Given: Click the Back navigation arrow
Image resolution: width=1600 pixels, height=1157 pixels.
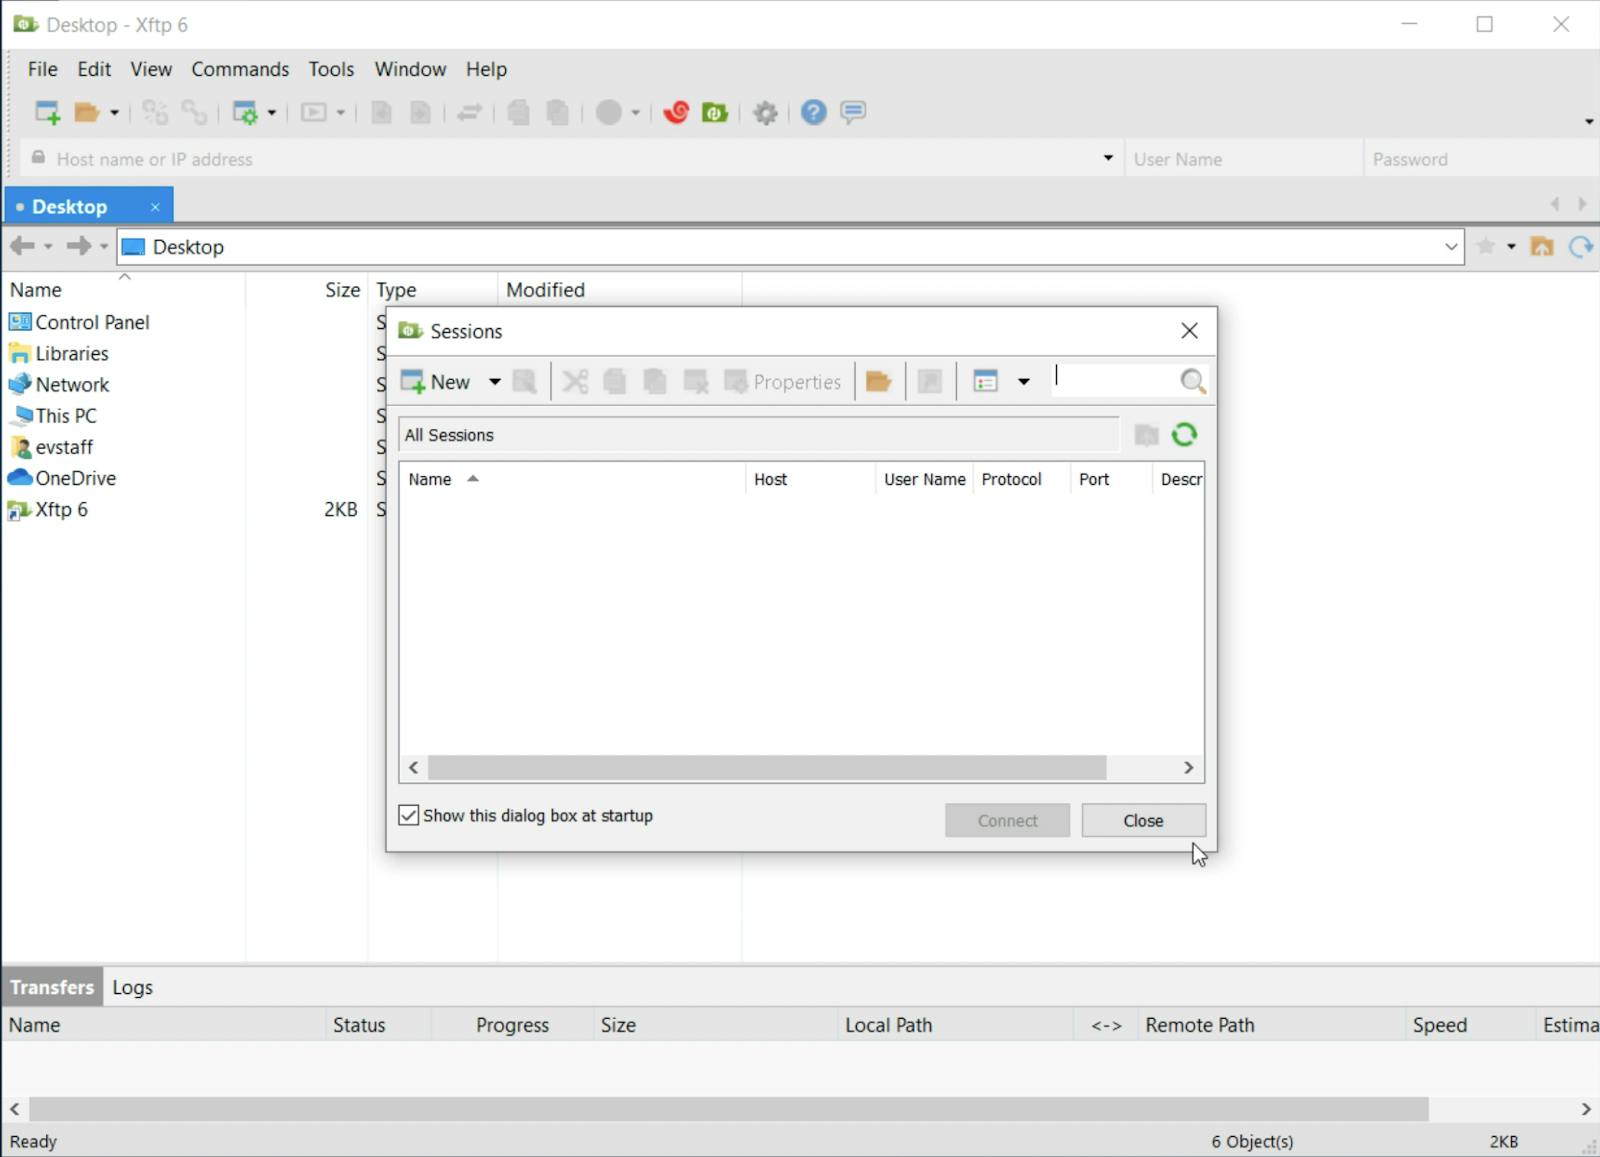Looking at the screenshot, I should click(22, 246).
